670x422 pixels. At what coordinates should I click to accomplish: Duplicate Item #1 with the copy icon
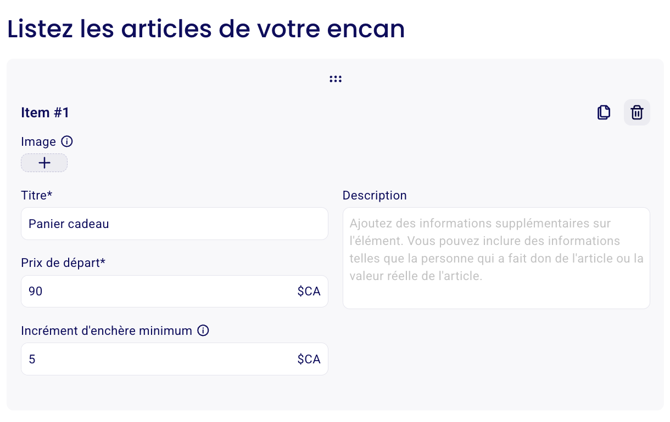(x=603, y=112)
